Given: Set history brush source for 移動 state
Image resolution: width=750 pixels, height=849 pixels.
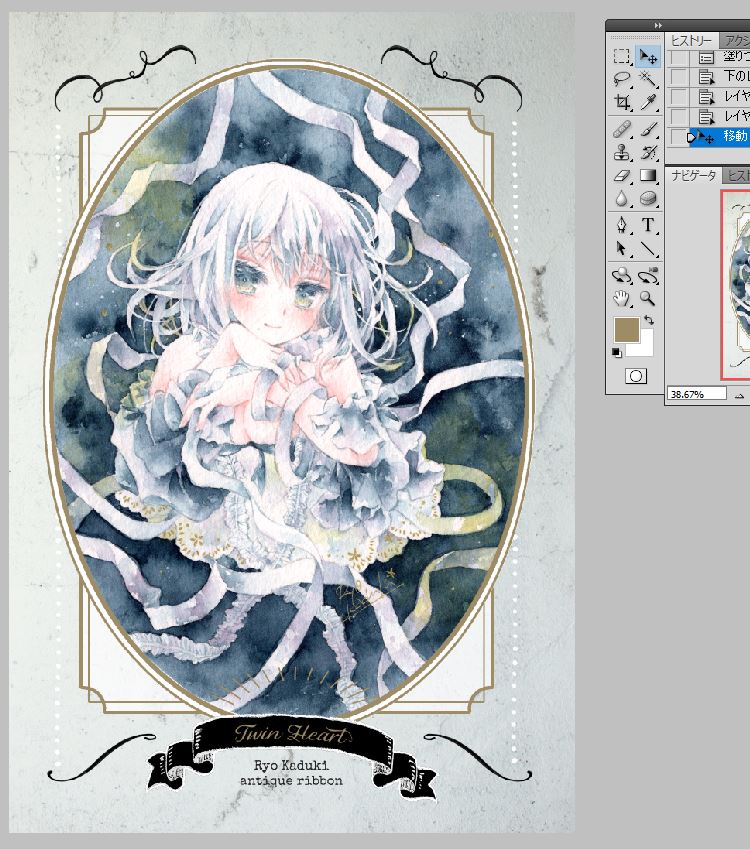Looking at the screenshot, I should 678,136.
